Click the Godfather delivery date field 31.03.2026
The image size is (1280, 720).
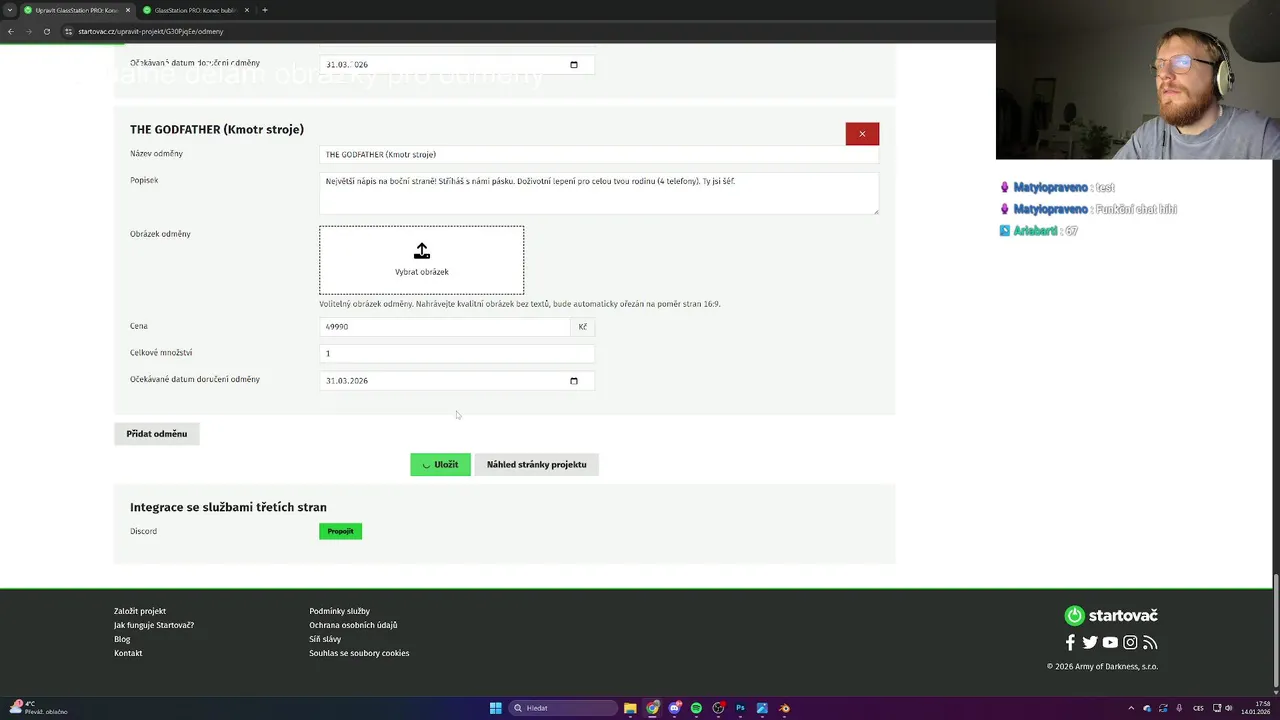point(457,381)
